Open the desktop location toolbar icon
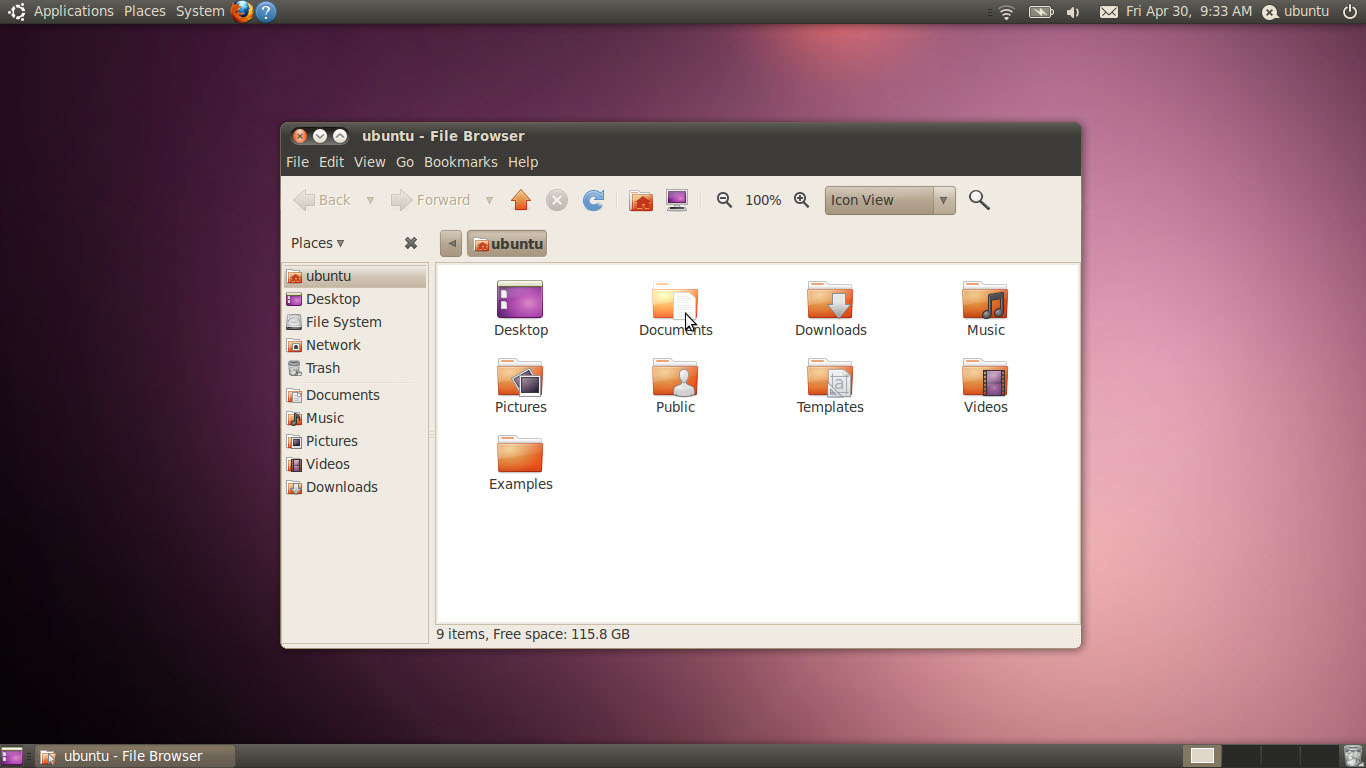This screenshot has width=1366, height=768. pos(677,200)
